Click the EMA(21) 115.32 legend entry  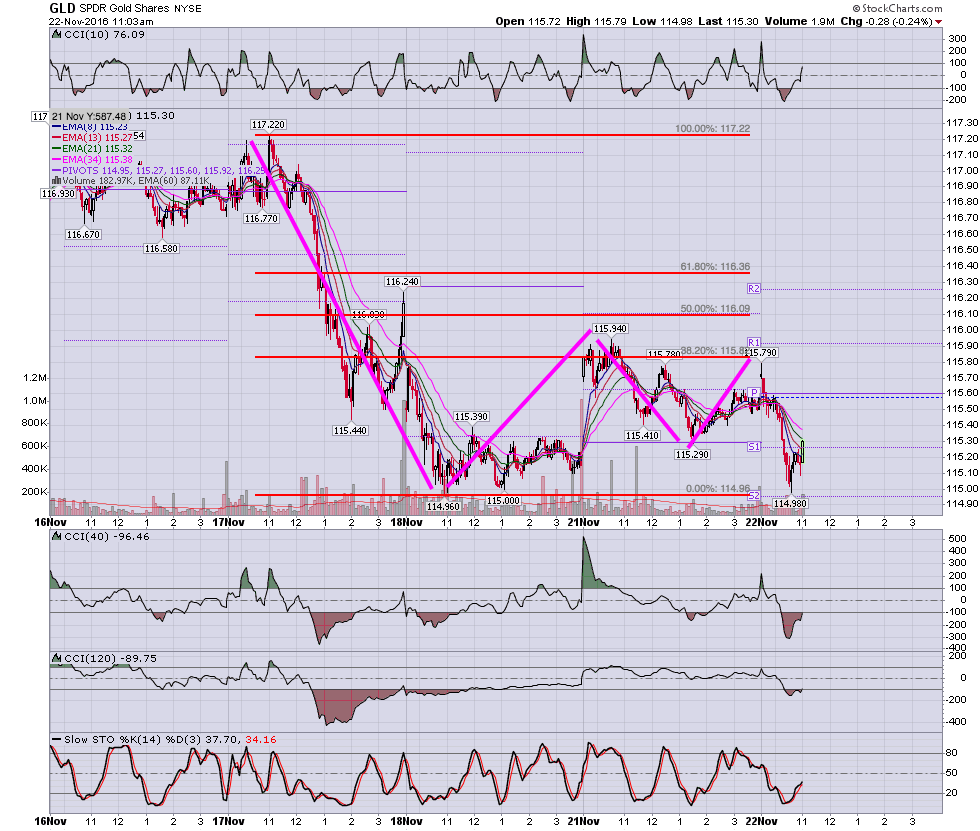pos(92,149)
